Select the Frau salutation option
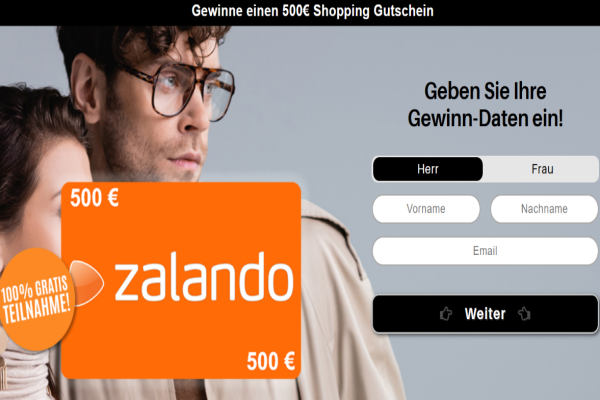Image resolution: width=600 pixels, height=400 pixels. point(541,169)
